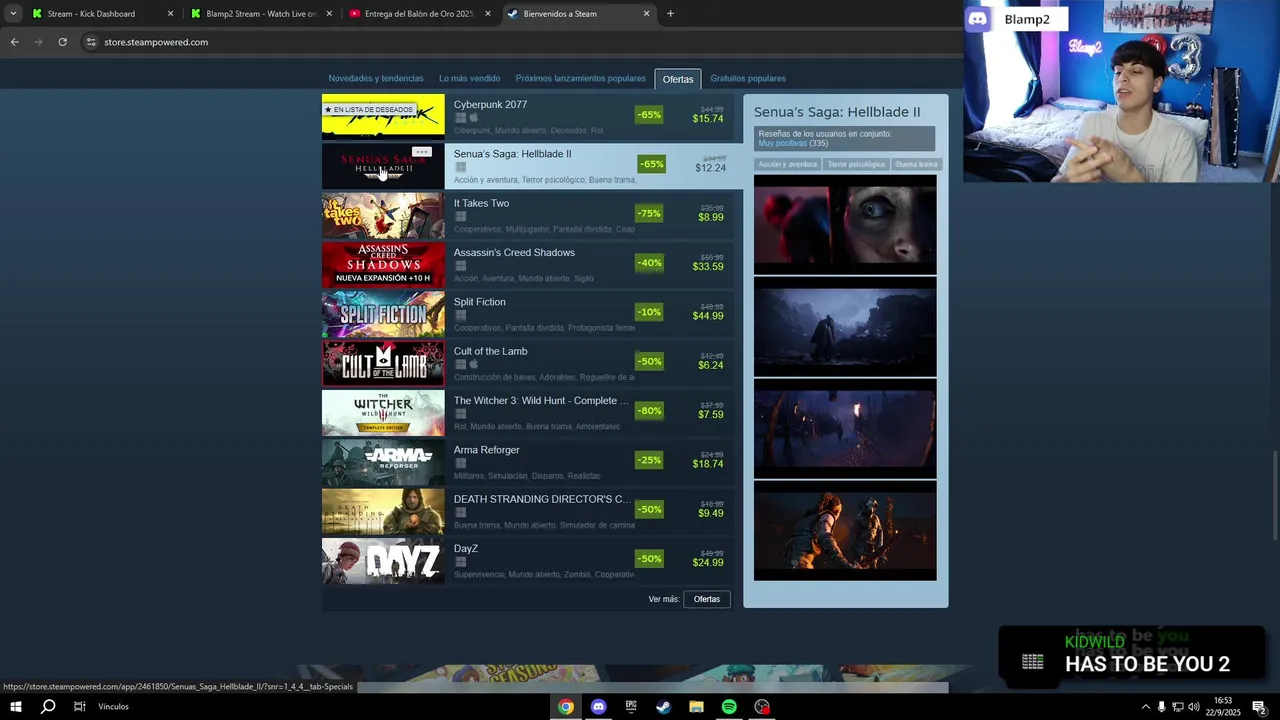Screen dimensions: 1280x720
Task: Open Discord from the taskbar
Action: click(x=598, y=707)
